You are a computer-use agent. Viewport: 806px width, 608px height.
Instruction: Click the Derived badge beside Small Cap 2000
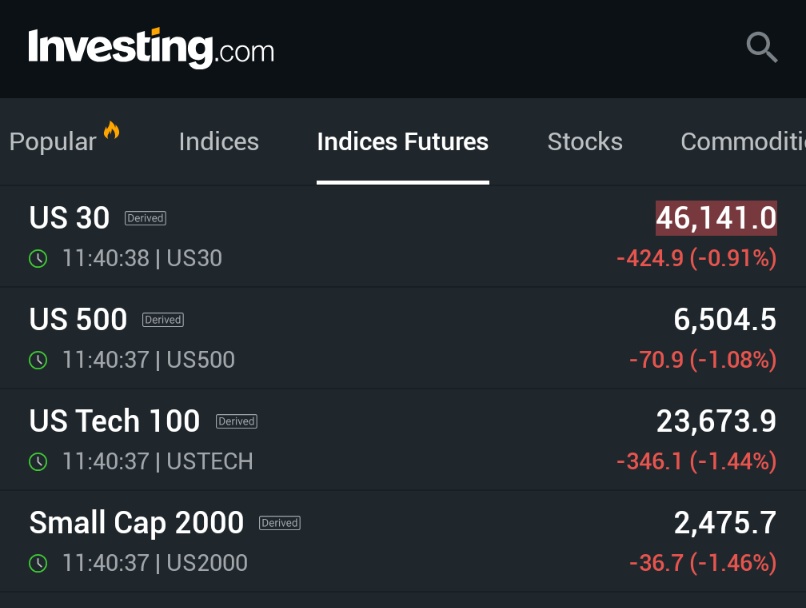[280, 523]
